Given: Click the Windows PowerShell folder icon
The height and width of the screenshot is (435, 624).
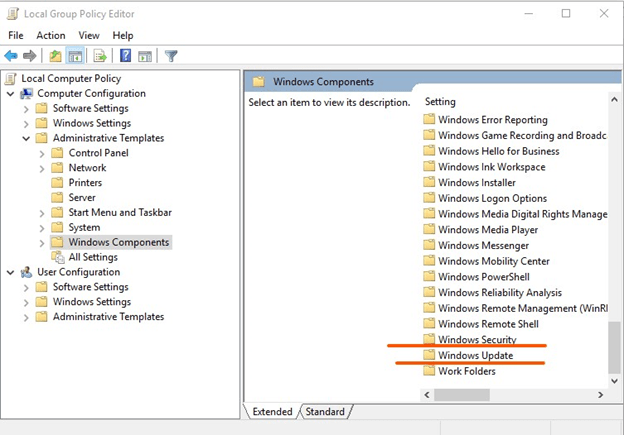Looking at the screenshot, I should (x=429, y=276).
